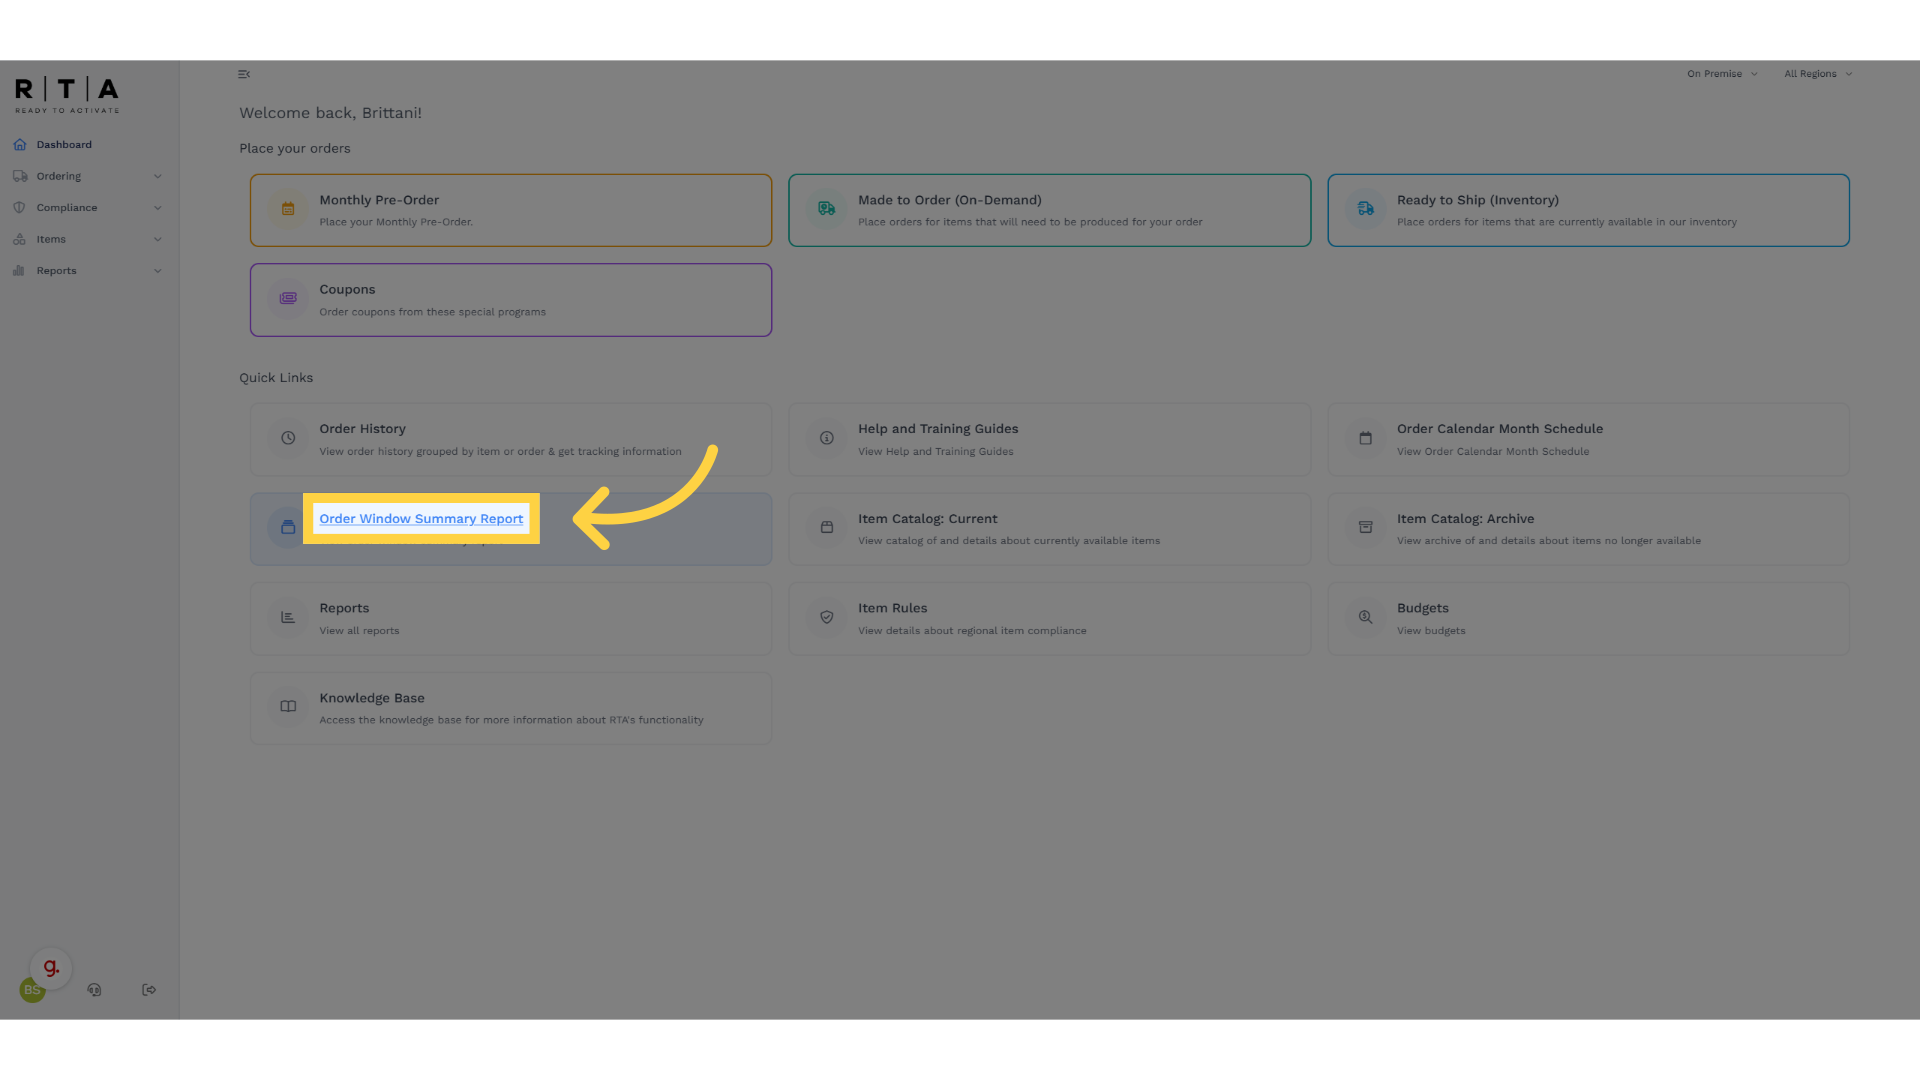The width and height of the screenshot is (1920, 1080).
Task: Click the logout icon in sidebar footer
Action: point(149,990)
